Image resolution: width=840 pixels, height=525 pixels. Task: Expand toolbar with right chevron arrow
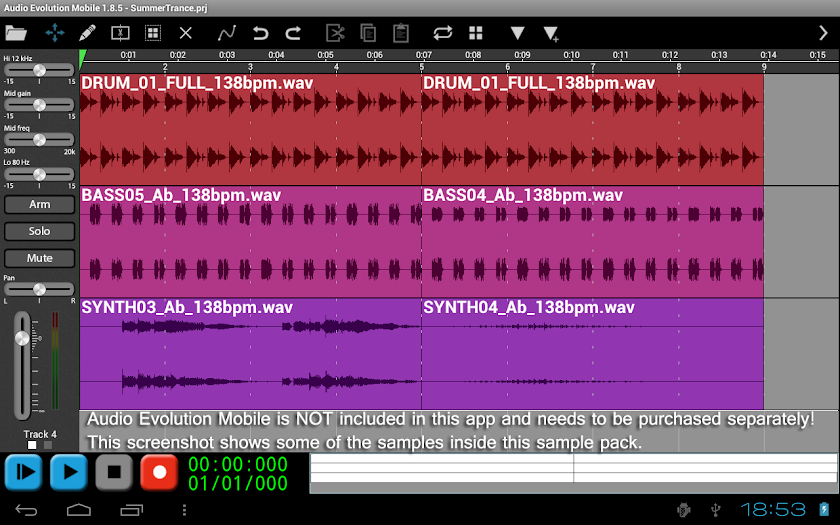click(823, 33)
